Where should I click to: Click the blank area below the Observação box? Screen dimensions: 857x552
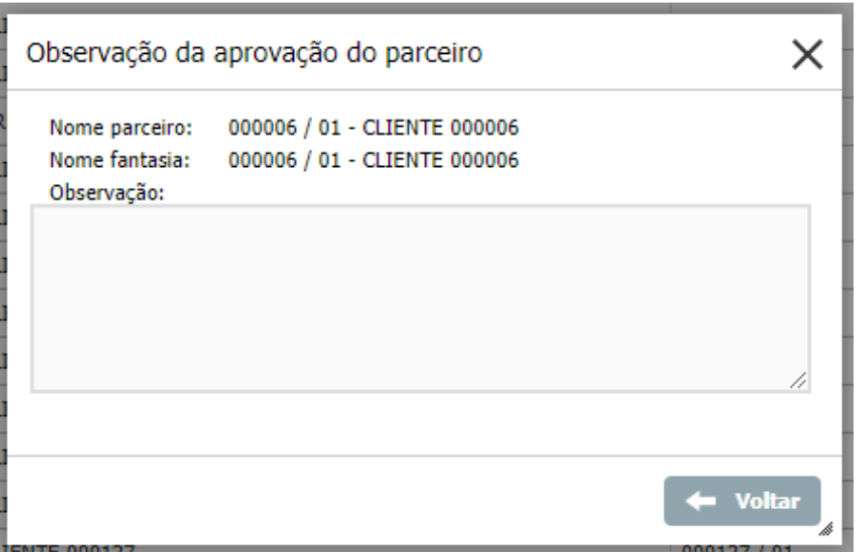click(x=420, y=425)
